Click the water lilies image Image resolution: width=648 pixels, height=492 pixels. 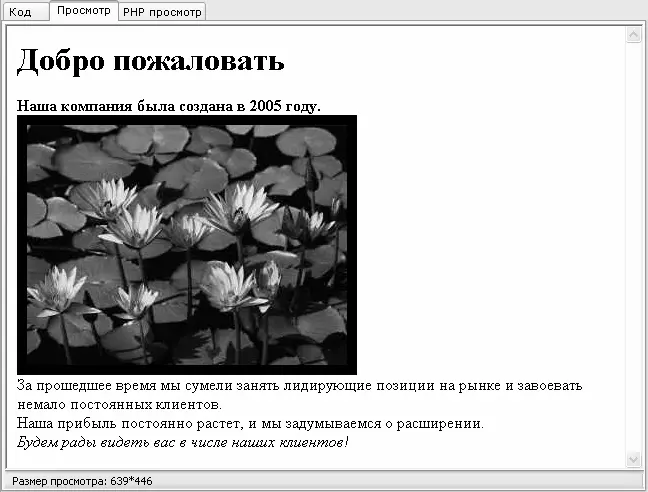187,245
